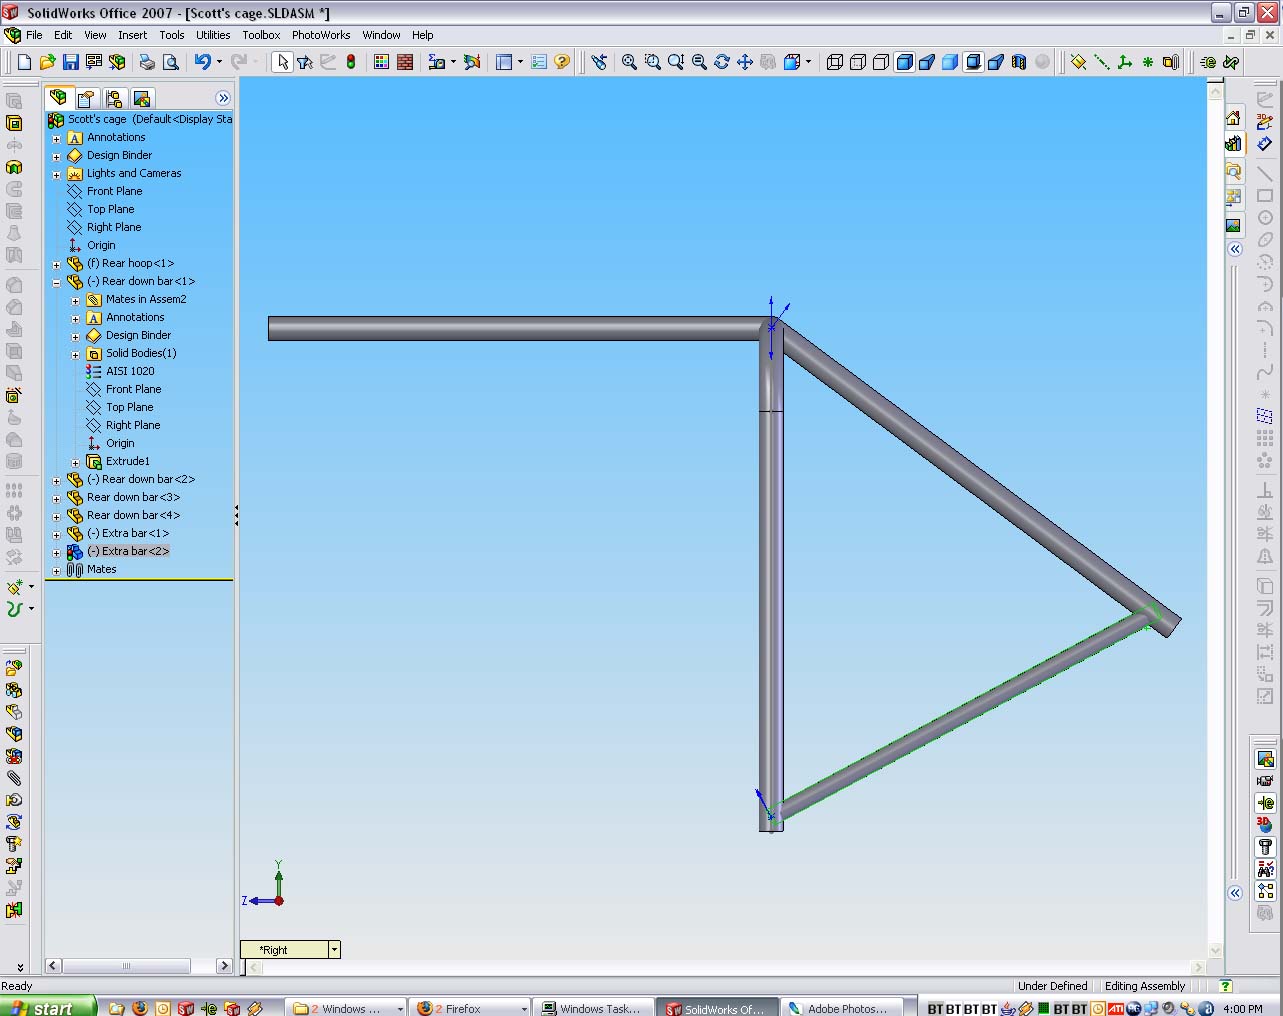Image resolution: width=1283 pixels, height=1016 pixels.
Task: Click the Windows Start button
Action: coord(47,1007)
